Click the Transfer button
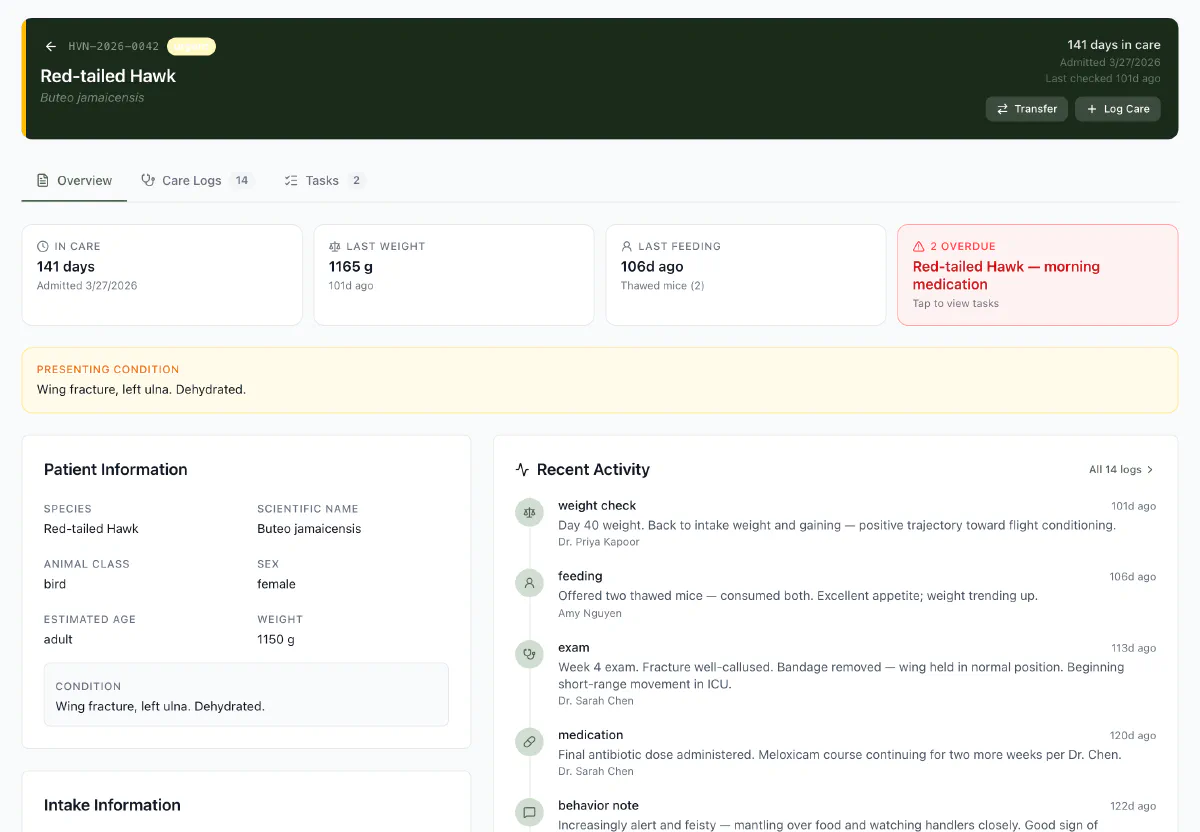1200x832 pixels. (x=1027, y=109)
